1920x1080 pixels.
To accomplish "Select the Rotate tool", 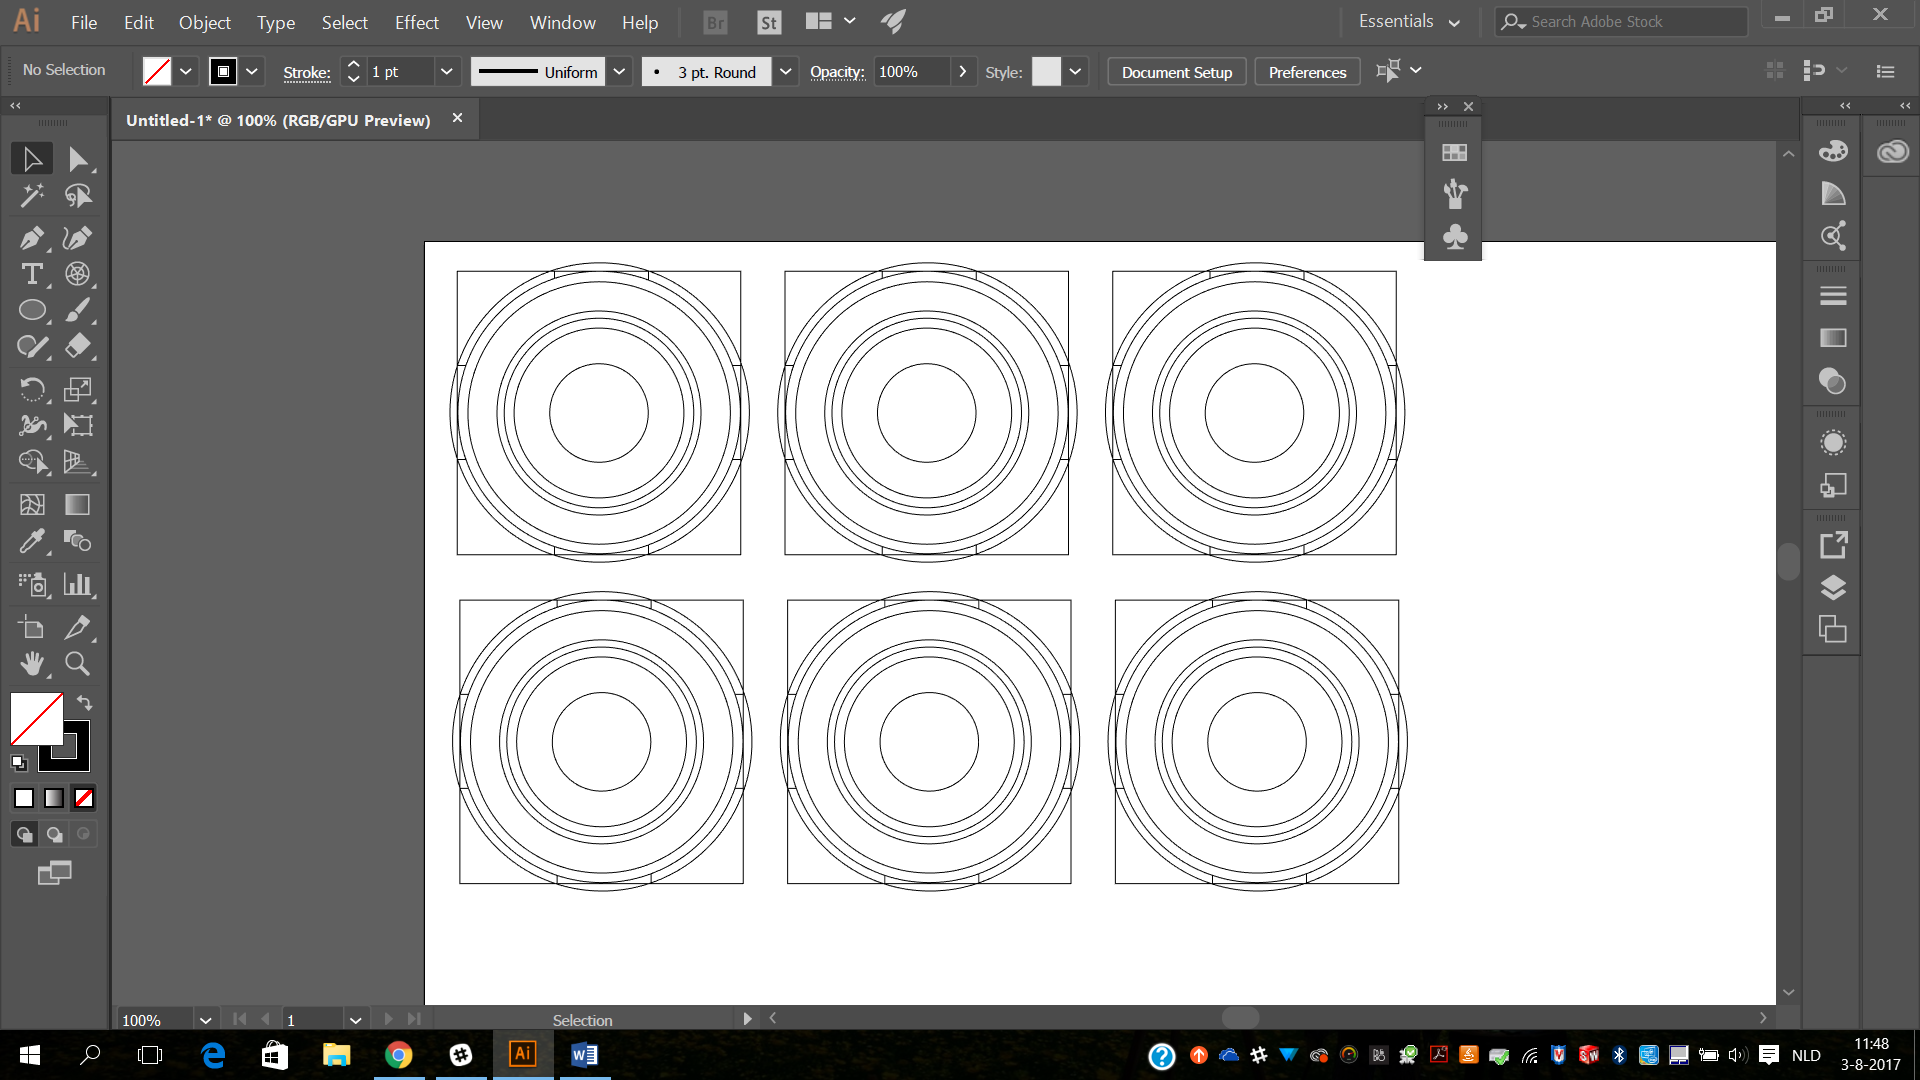I will [31, 389].
